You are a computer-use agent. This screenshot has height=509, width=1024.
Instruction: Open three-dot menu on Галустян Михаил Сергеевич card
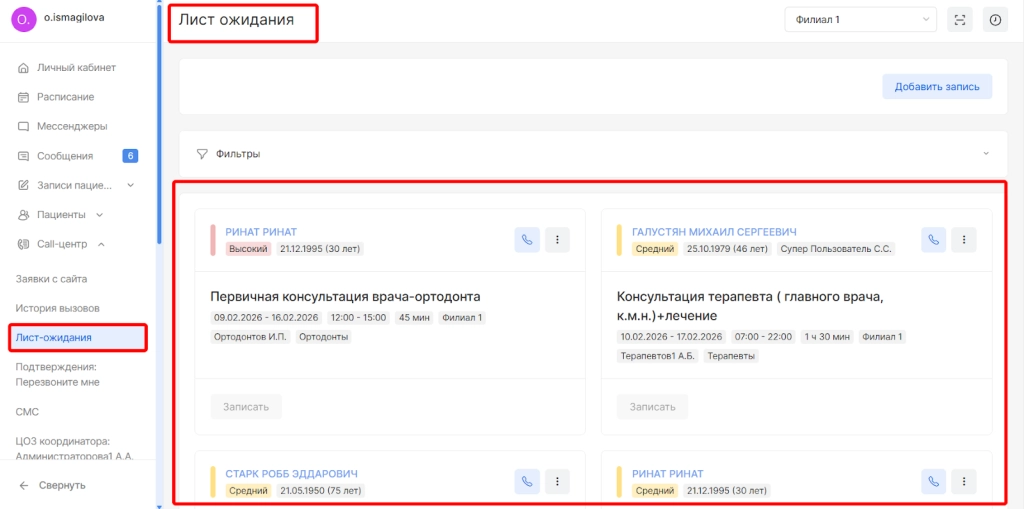point(963,240)
